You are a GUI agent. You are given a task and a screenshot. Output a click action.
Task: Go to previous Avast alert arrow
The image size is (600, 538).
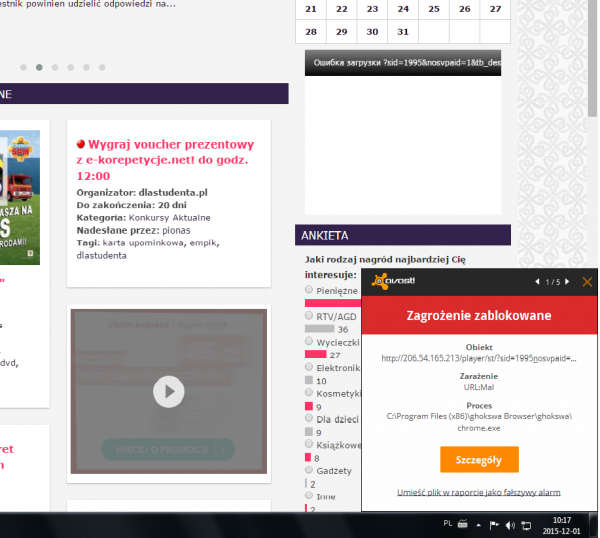[x=538, y=282]
